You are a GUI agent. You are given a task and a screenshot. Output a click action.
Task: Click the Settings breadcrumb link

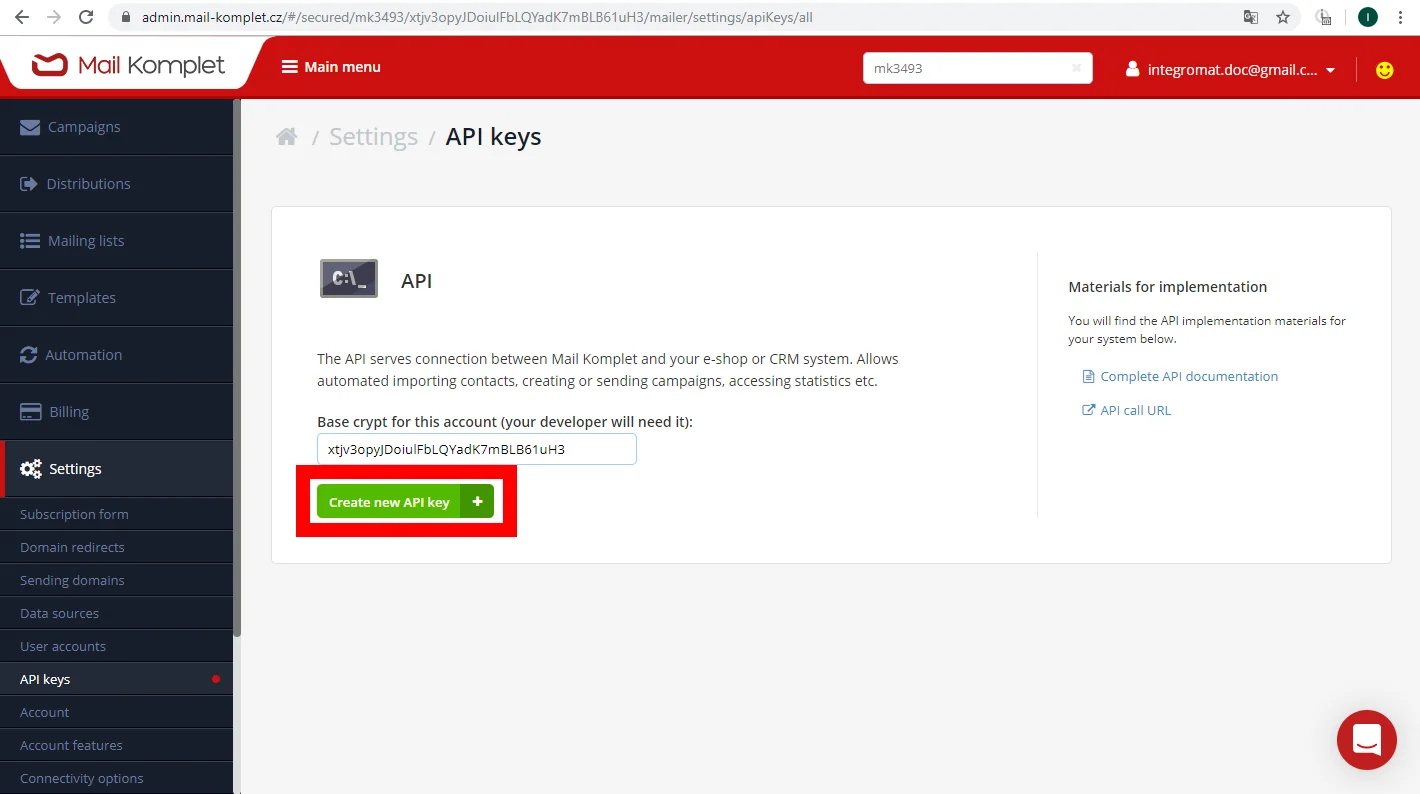(373, 137)
